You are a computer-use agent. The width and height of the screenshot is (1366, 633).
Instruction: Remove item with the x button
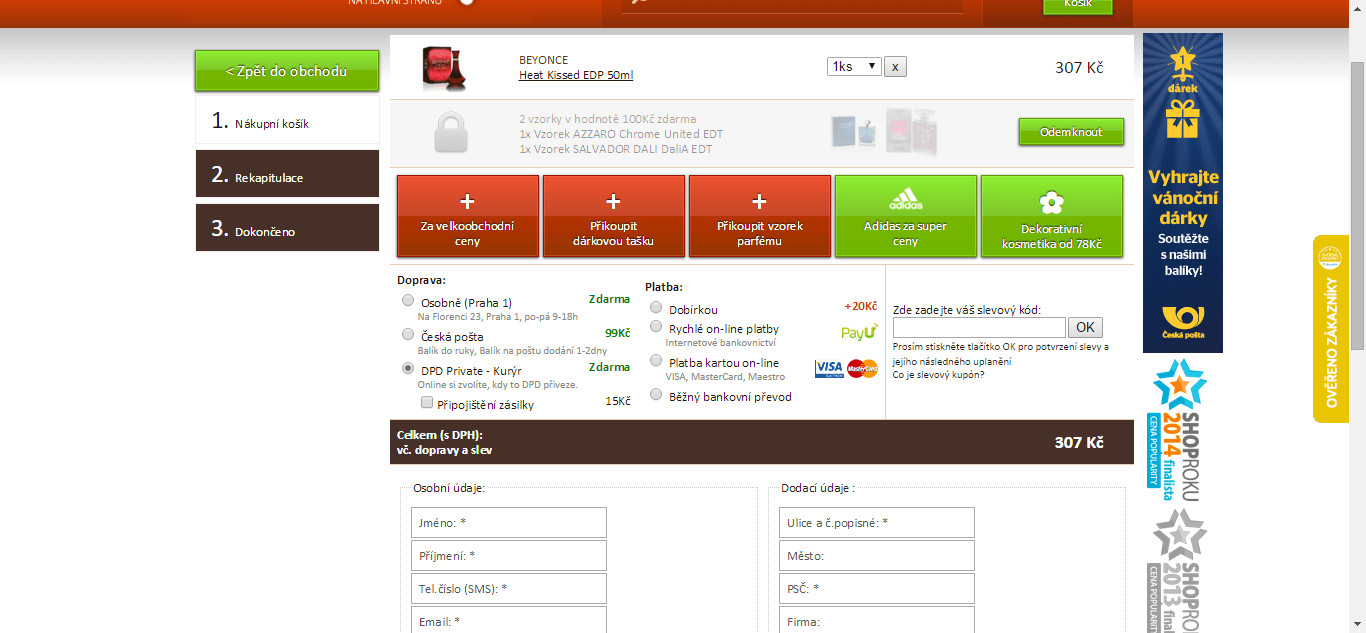895,67
